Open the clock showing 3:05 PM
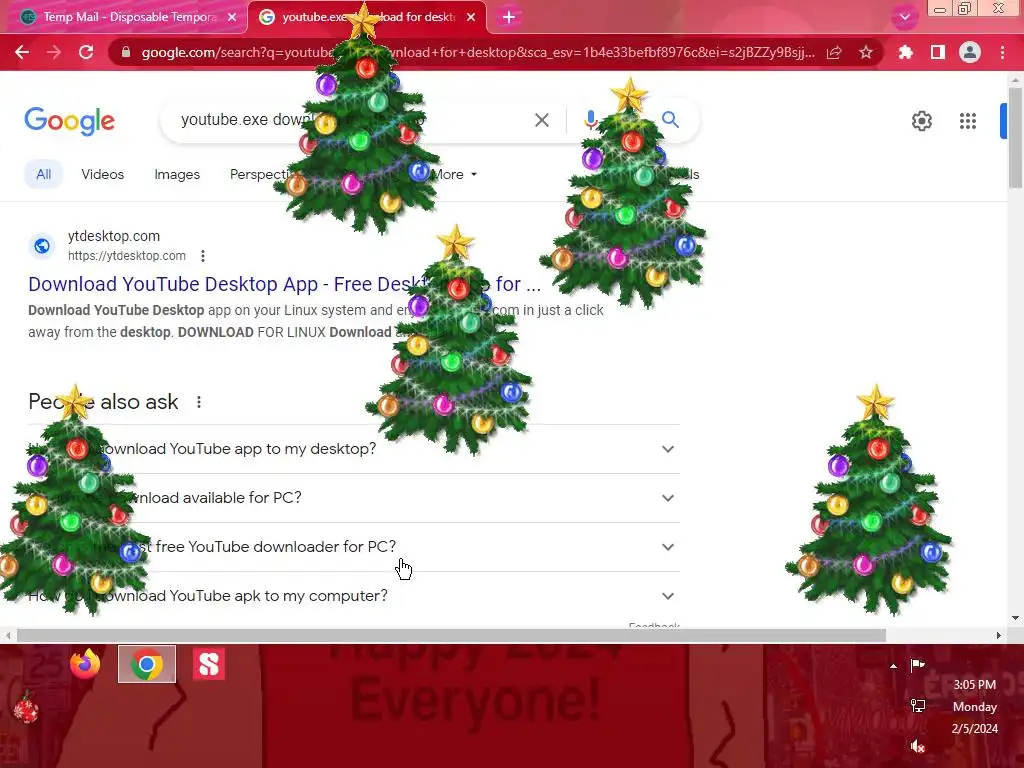 (x=974, y=707)
